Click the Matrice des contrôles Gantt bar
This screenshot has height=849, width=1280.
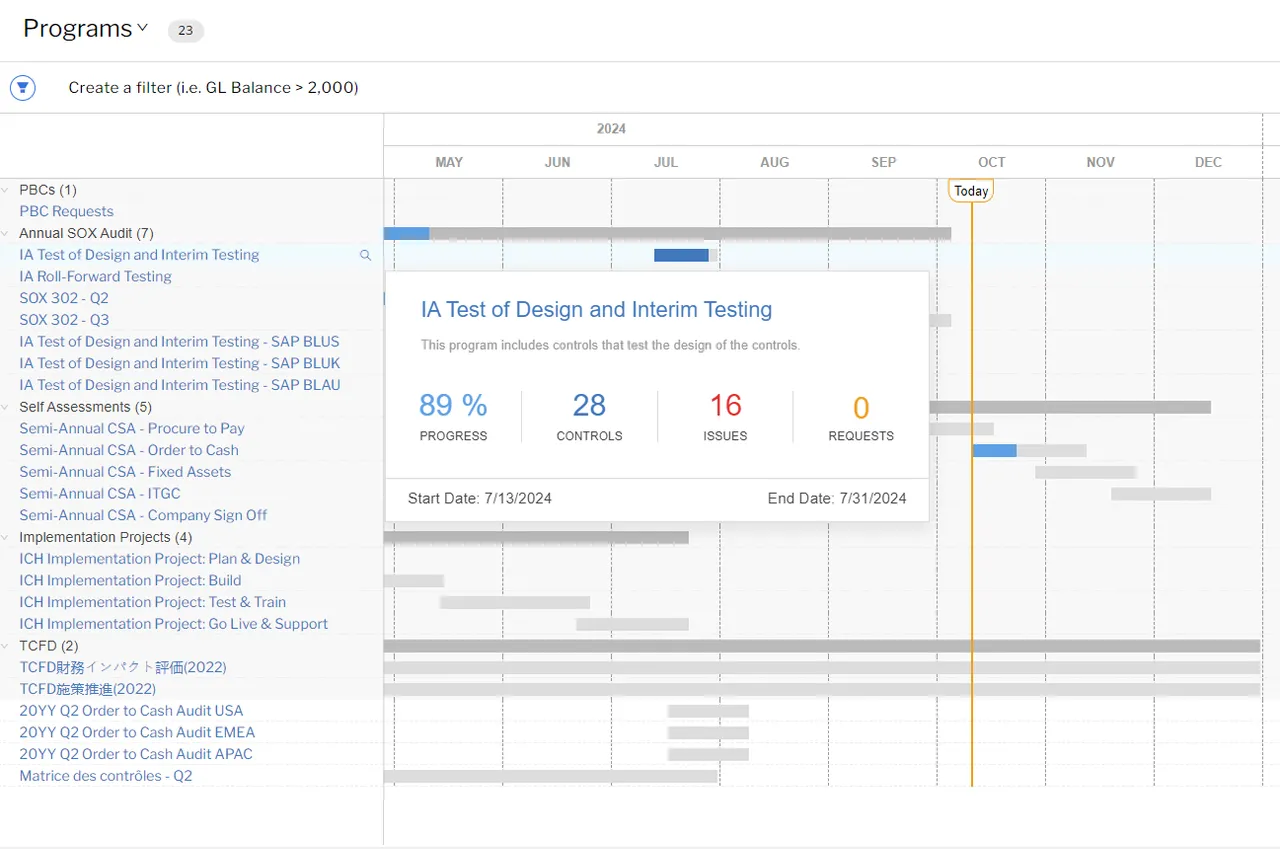[x=550, y=776]
